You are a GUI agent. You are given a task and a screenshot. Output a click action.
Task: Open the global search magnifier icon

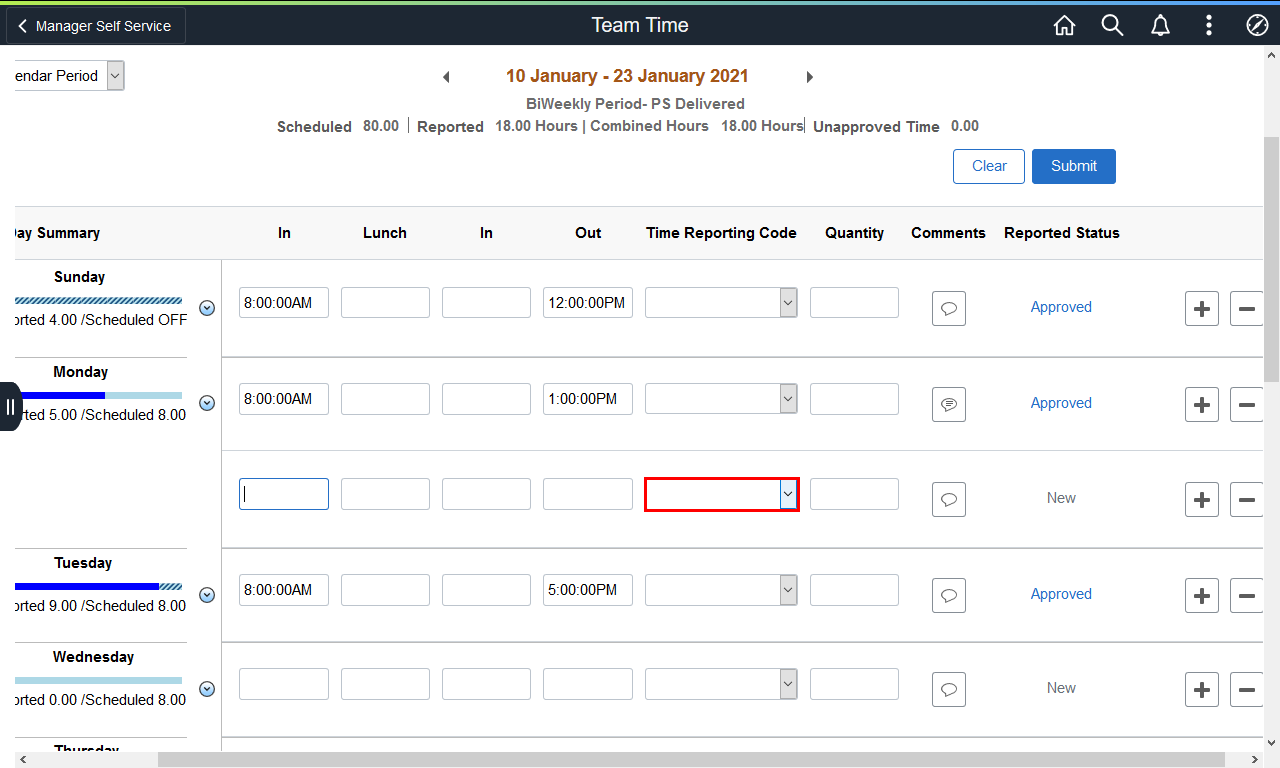coord(1112,26)
